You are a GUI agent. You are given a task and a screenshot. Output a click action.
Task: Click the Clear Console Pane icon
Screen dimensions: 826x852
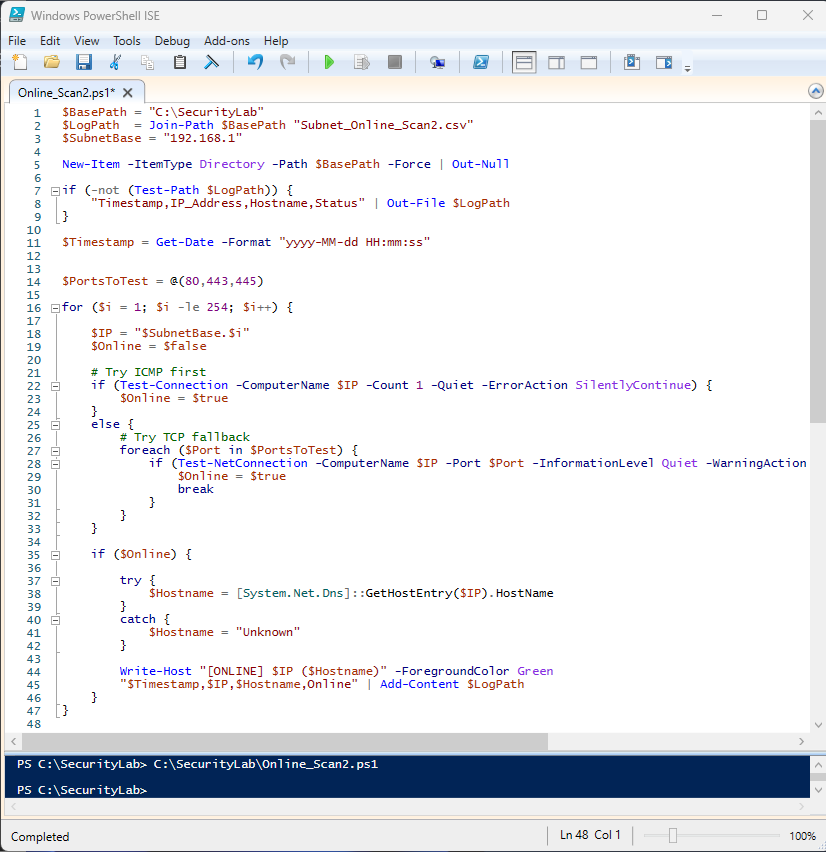pyautogui.click(x=212, y=63)
